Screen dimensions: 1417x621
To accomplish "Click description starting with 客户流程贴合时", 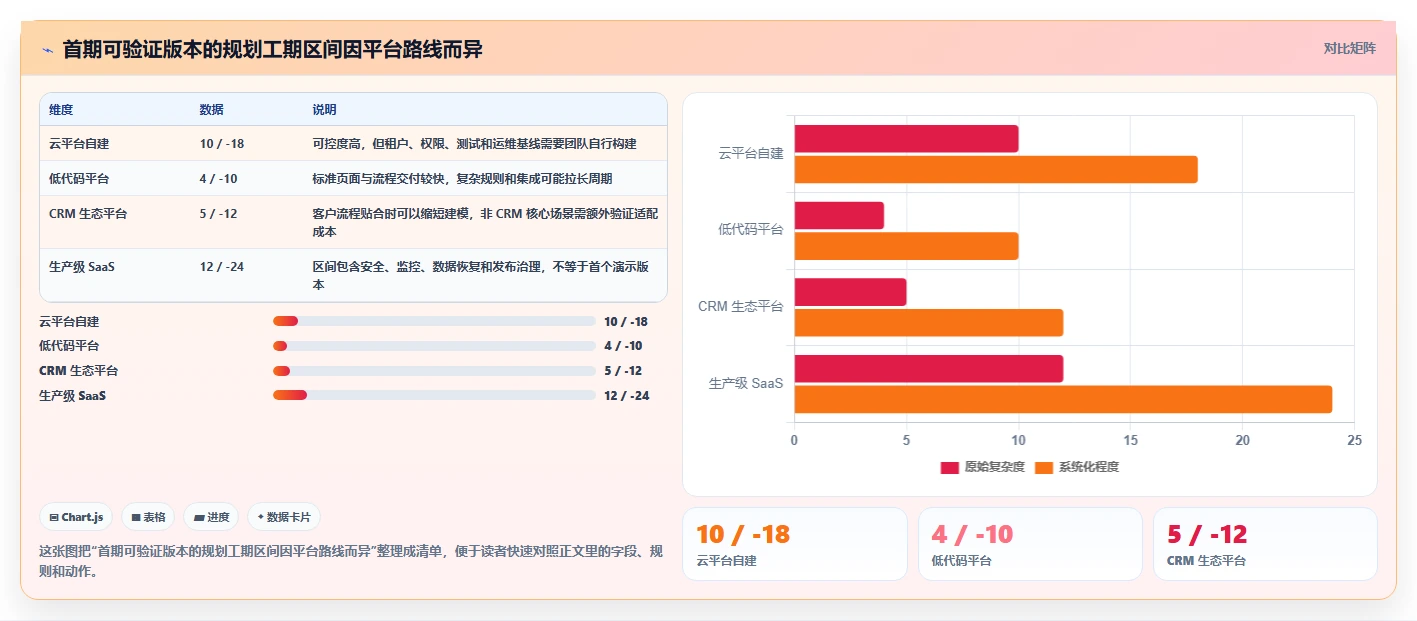I will pos(485,223).
